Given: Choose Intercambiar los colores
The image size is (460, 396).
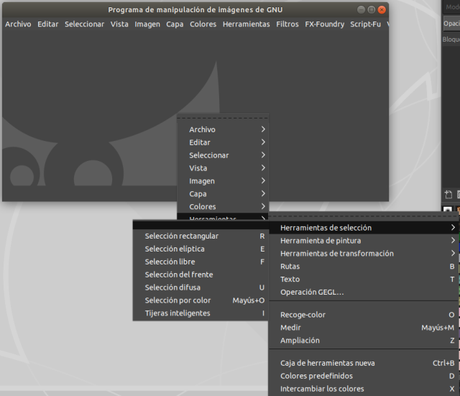Looking at the screenshot, I should click(364, 389).
